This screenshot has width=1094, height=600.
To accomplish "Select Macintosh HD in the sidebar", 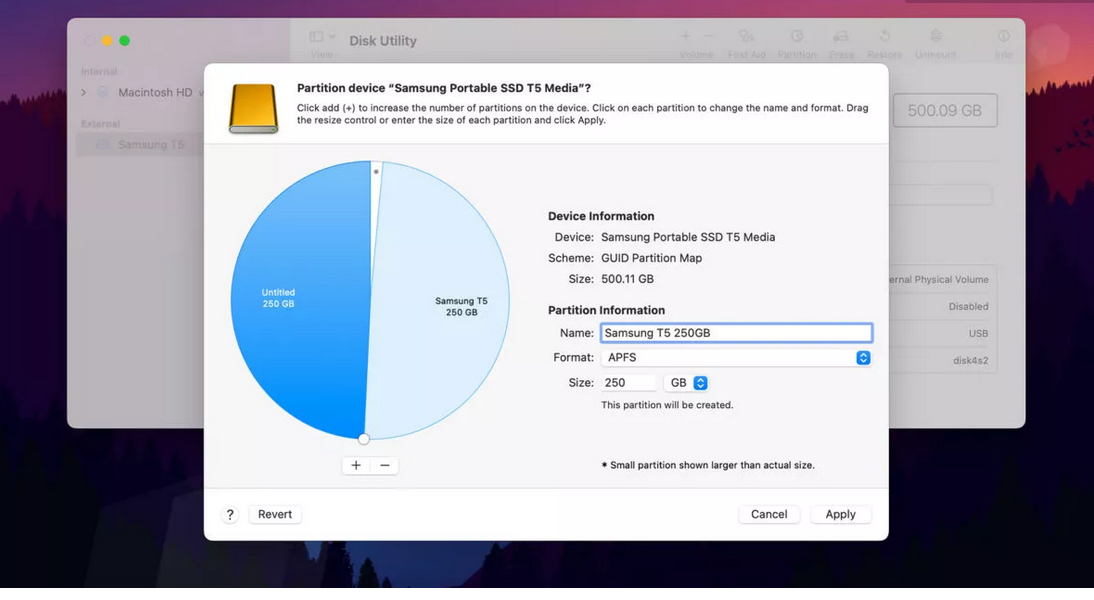I will point(155,92).
